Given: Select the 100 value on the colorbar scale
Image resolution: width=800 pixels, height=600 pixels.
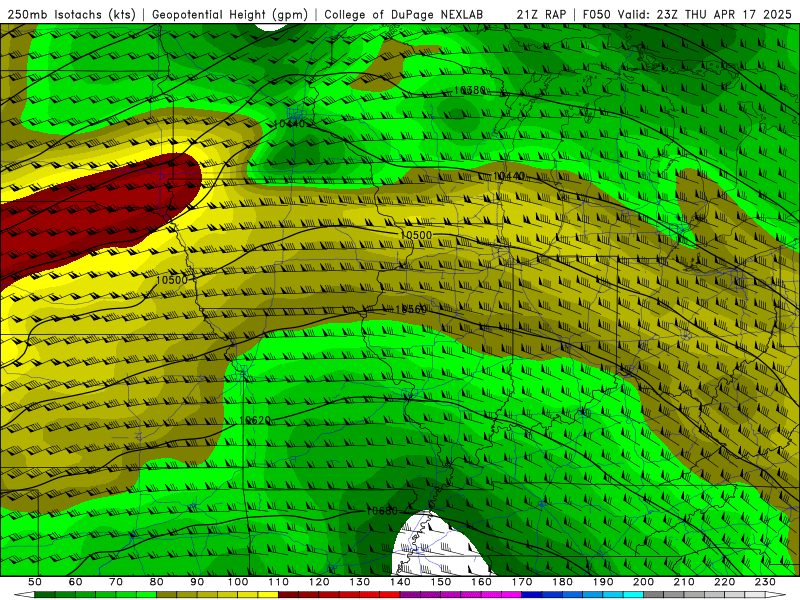Looking at the screenshot, I should click(238, 582).
